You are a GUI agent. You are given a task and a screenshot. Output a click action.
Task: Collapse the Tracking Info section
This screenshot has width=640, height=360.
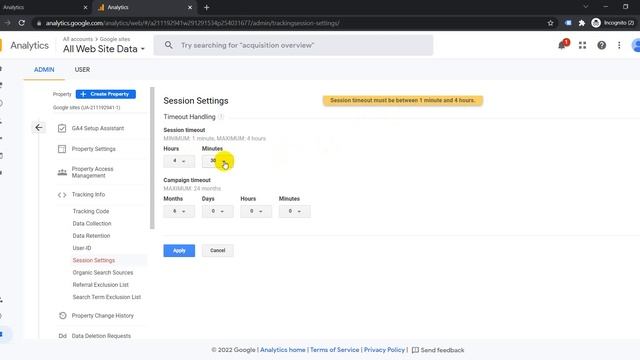point(88,195)
